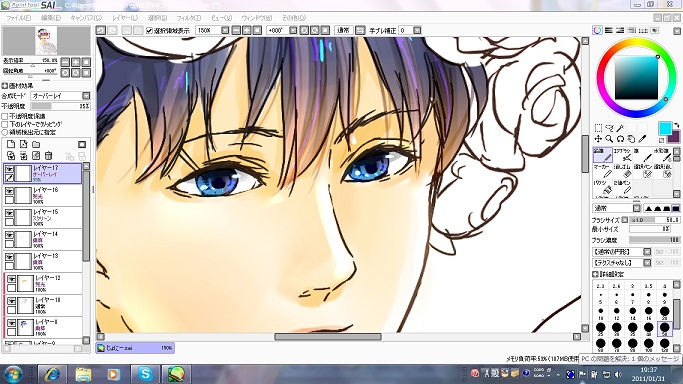Select the rectangular selection tool

point(598,128)
